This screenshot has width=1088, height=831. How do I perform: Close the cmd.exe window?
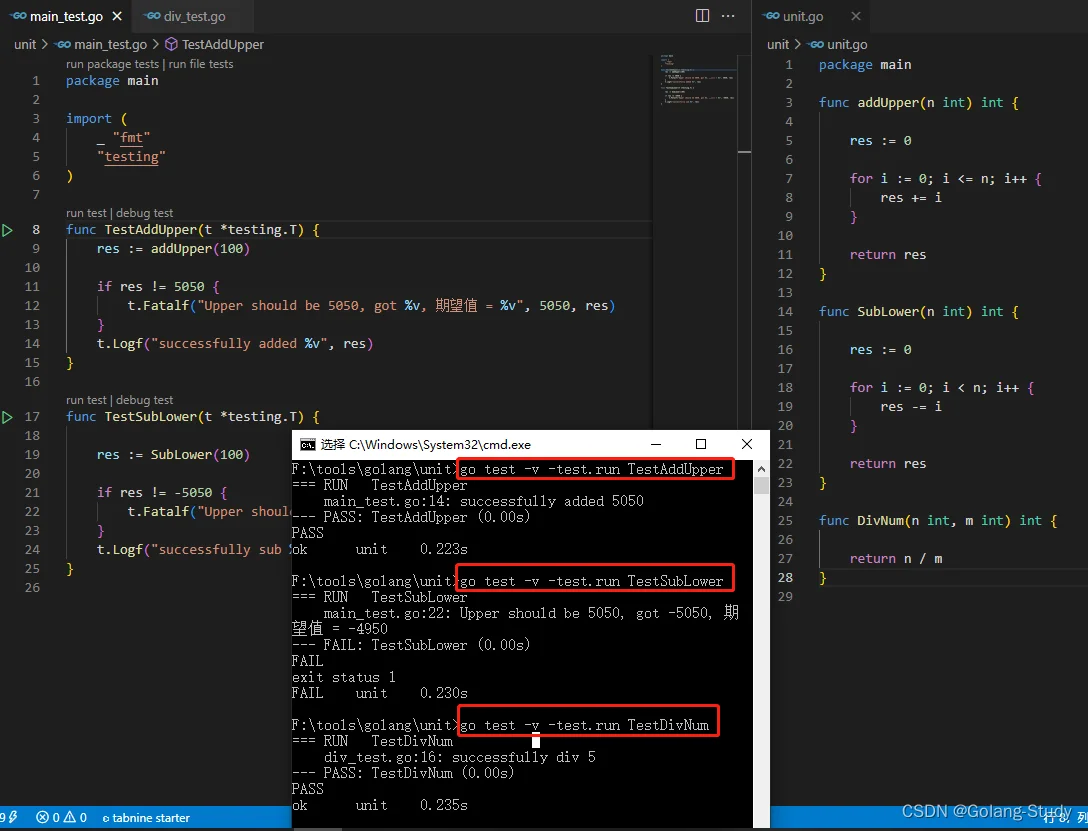(x=747, y=445)
